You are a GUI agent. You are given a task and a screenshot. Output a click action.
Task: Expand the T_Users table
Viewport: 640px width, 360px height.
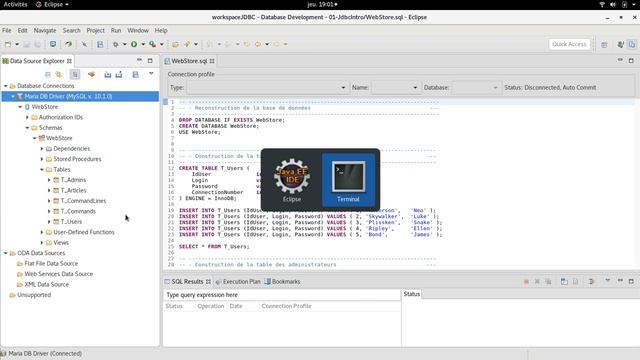(49, 222)
